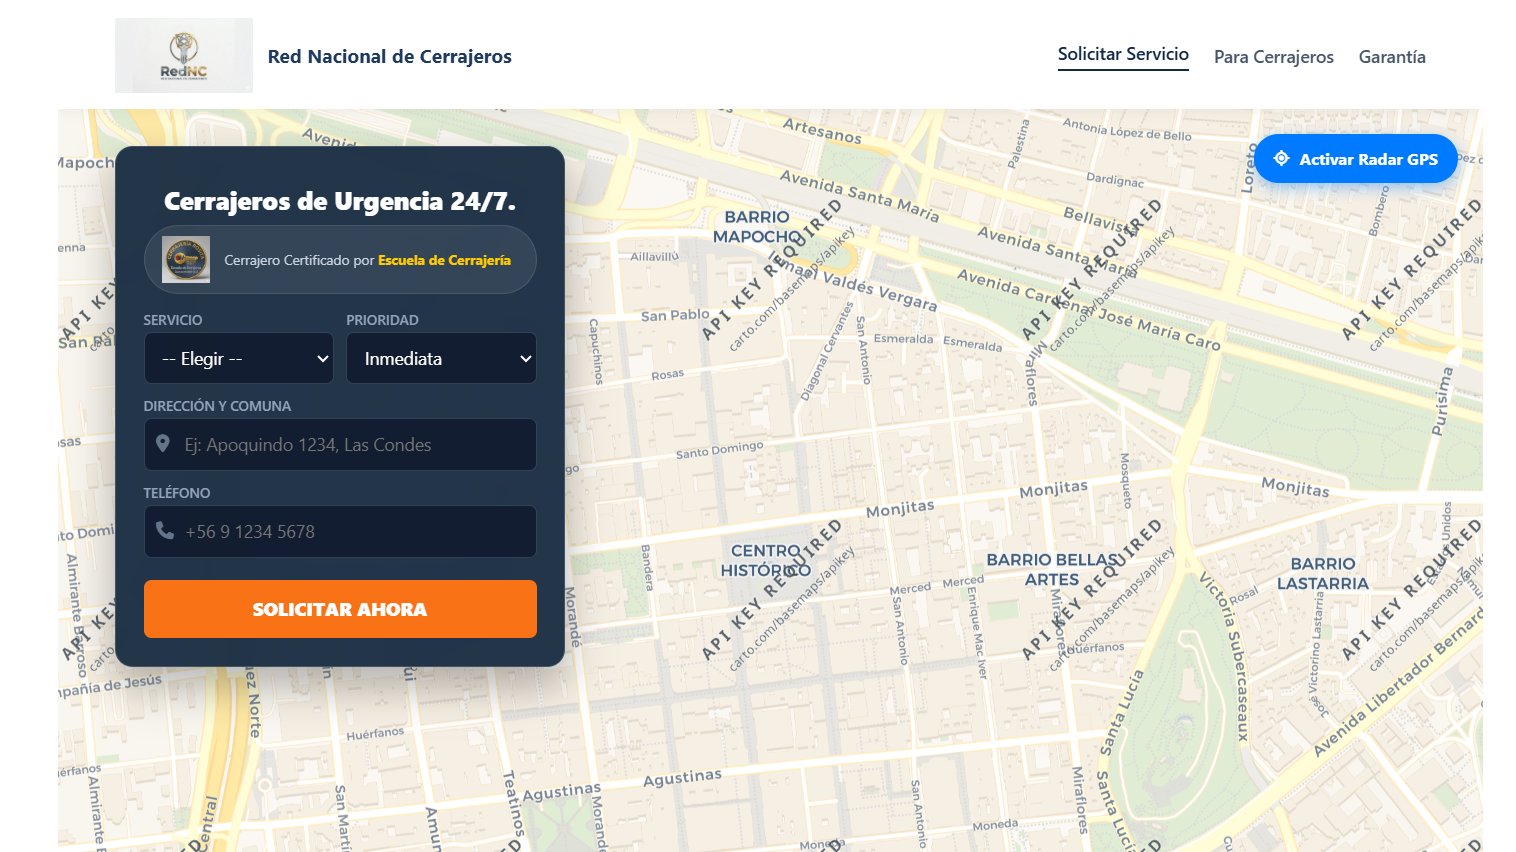The image size is (1516, 852).
Task: Click the GPS crosshair icon in the radar button
Action: point(1281,159)
